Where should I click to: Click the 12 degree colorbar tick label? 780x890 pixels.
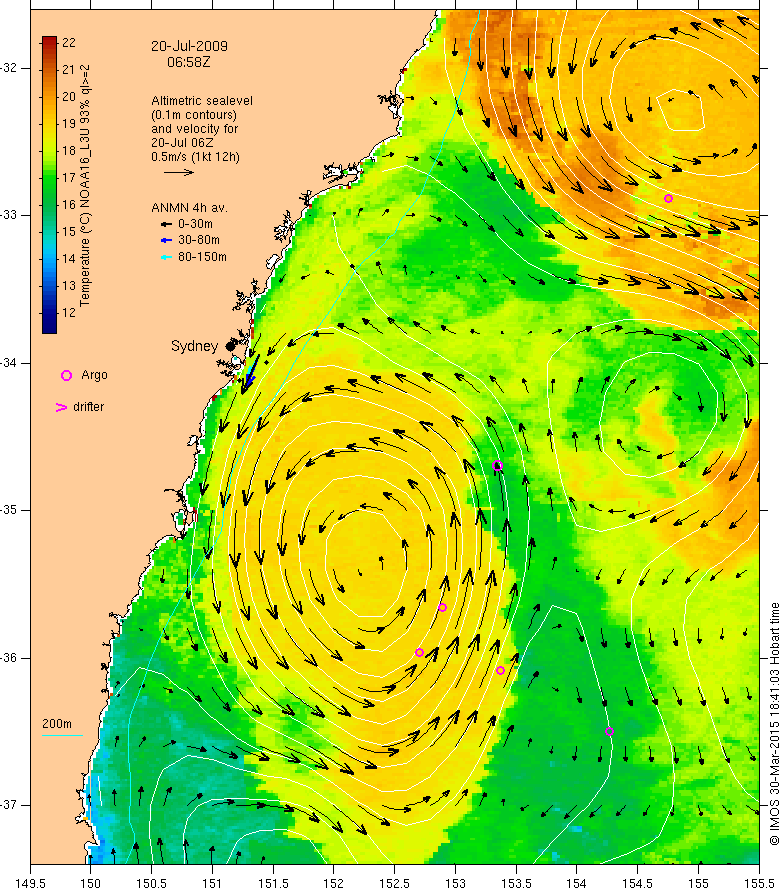pos(69,313)
